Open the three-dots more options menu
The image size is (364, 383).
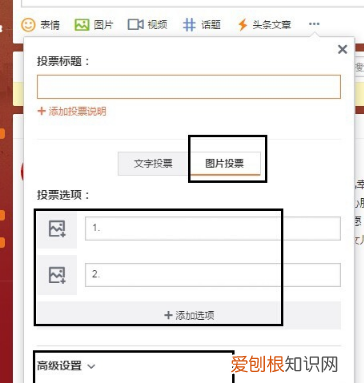314,24
